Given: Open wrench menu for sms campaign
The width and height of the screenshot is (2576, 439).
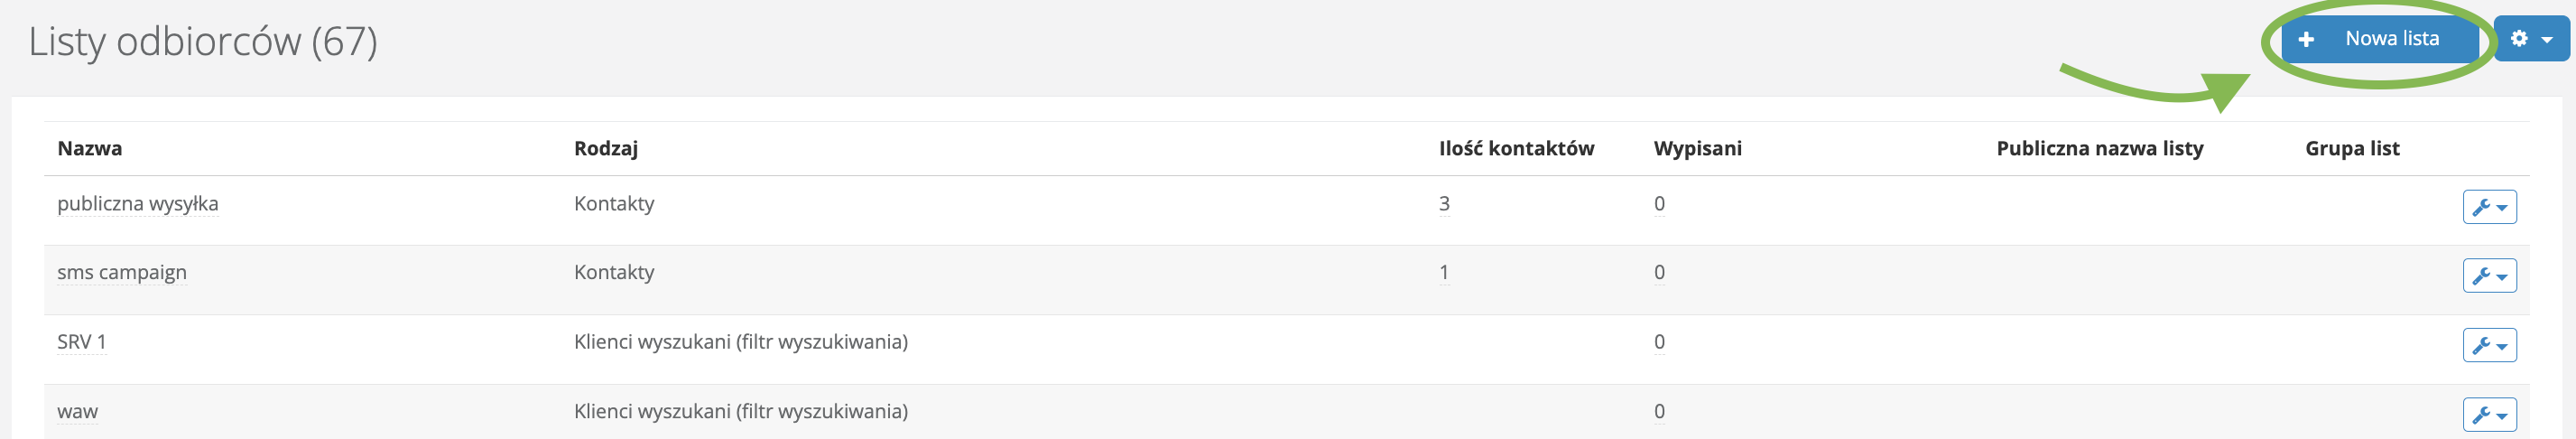Looking at the screenshot, I should (2489, 276).
